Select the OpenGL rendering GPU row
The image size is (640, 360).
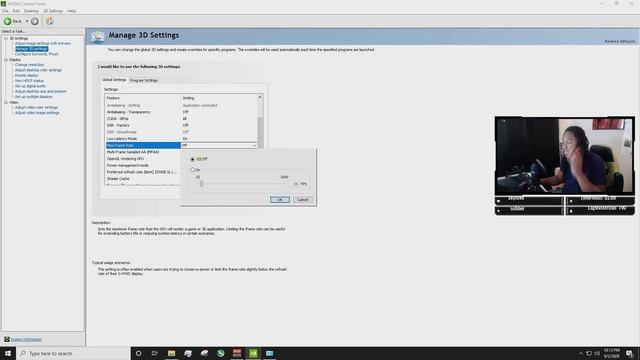[143, 159]
